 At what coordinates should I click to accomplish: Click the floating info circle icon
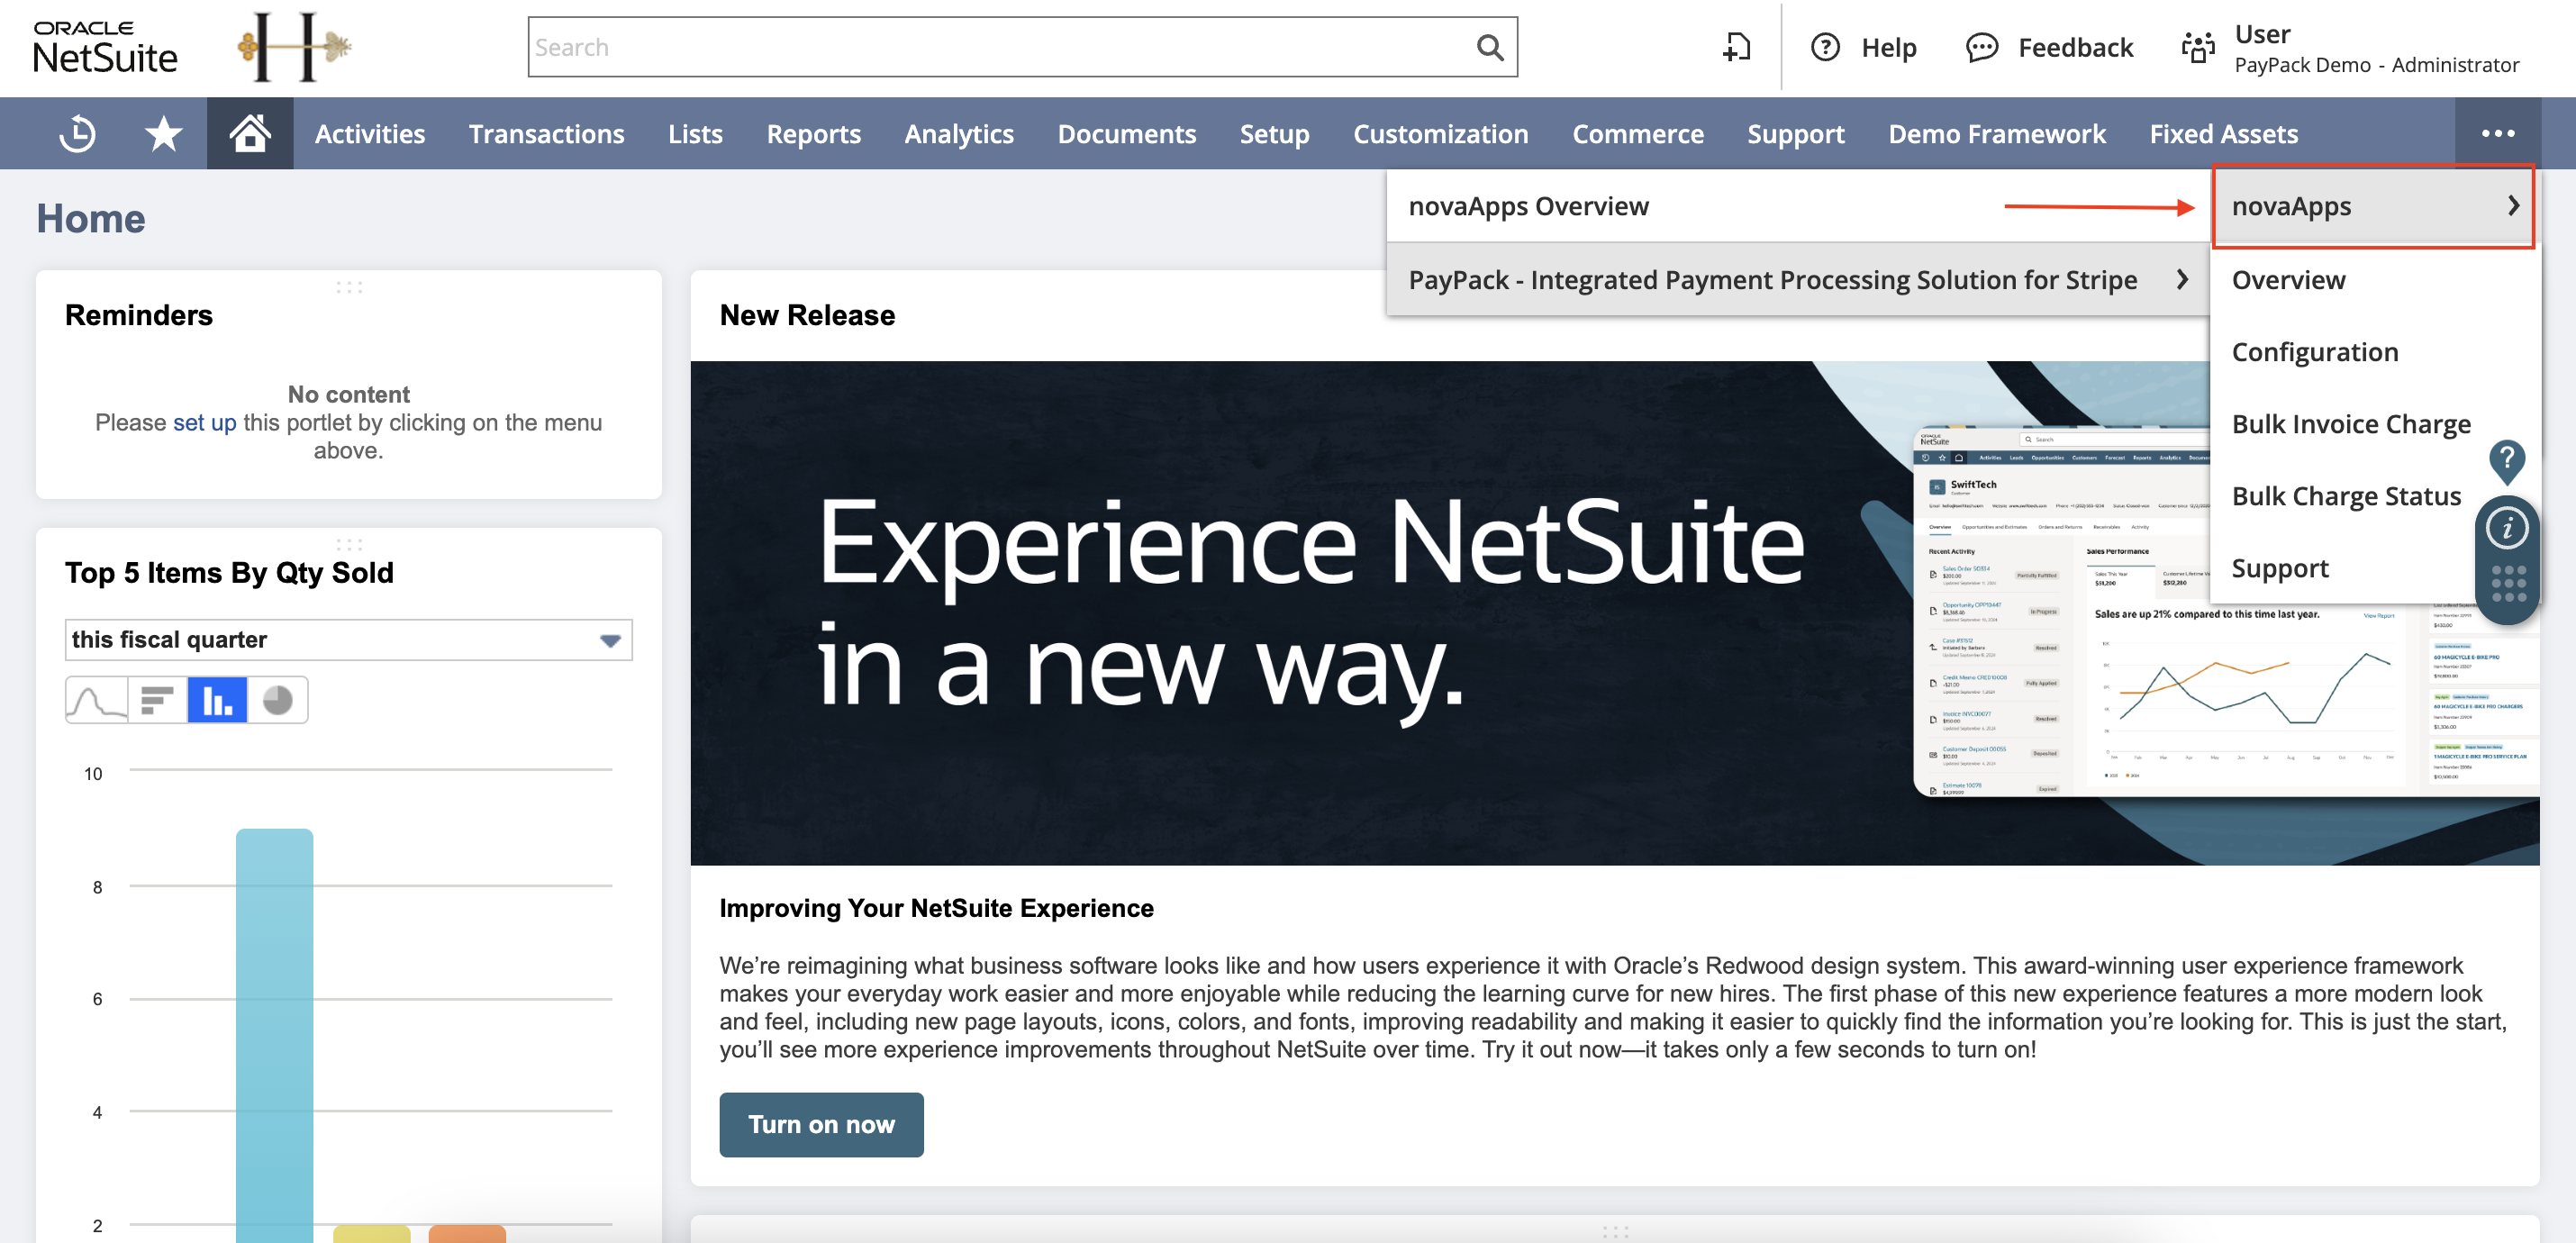(2506, 528)
